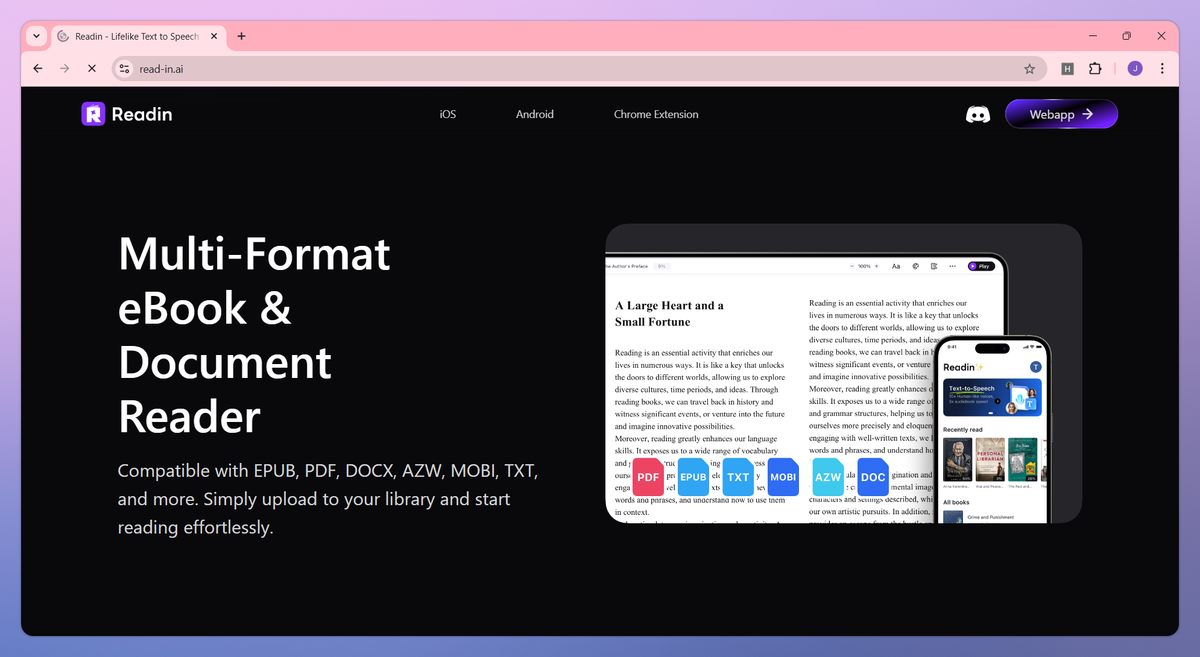Stop page loading with X button
Viewport: 1200px width, 657px height.
[91, 69]
